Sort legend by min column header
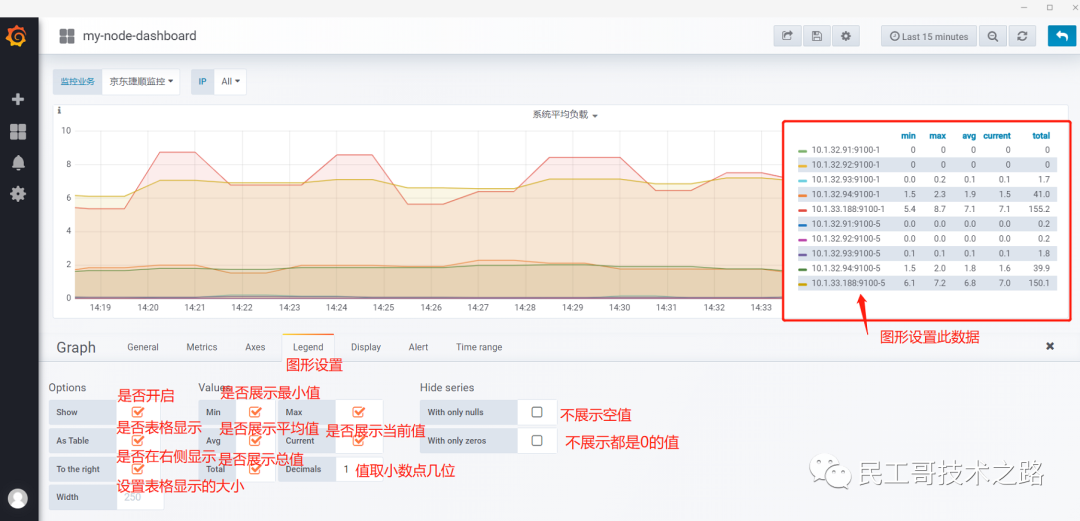Viewport: 1080px width, 521px height. click(908, 136)
